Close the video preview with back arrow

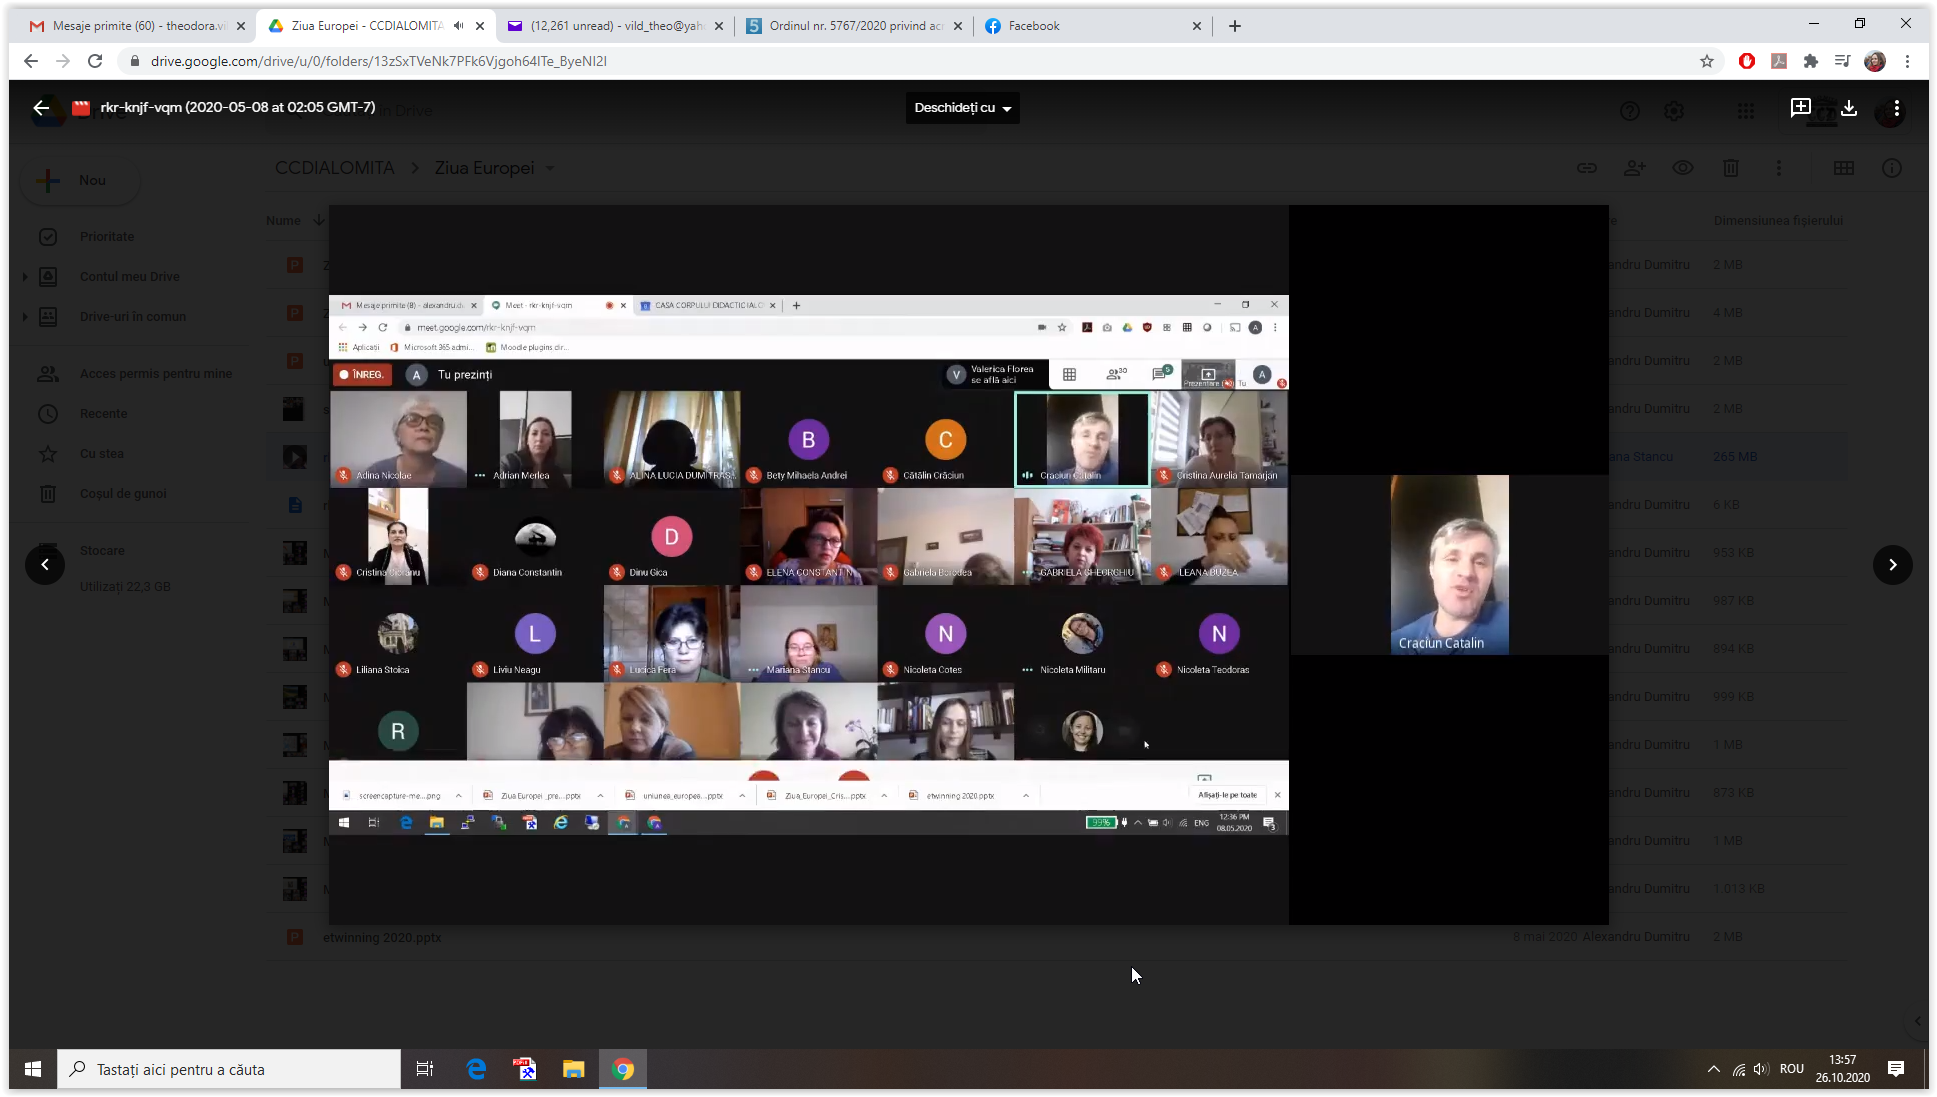[x=41, y=108]
